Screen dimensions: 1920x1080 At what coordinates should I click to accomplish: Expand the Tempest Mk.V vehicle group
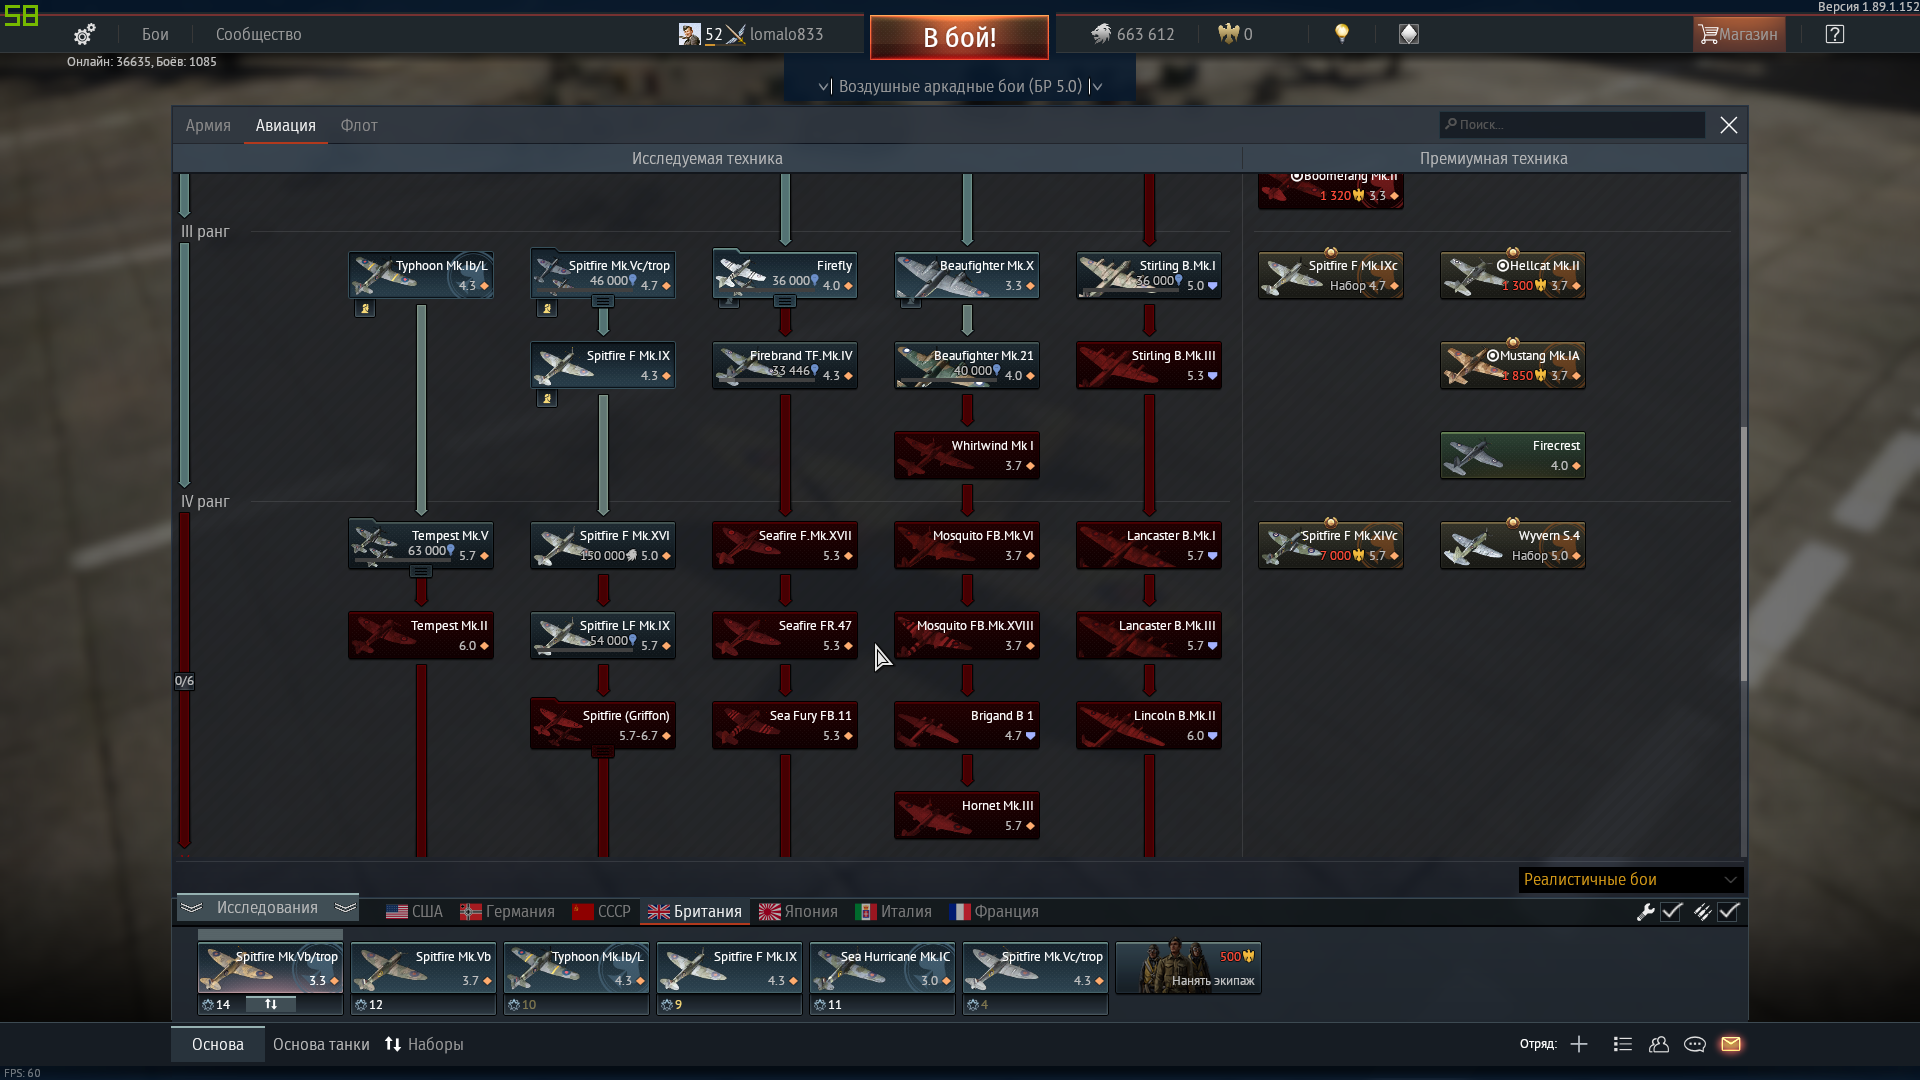click(420, 571)
